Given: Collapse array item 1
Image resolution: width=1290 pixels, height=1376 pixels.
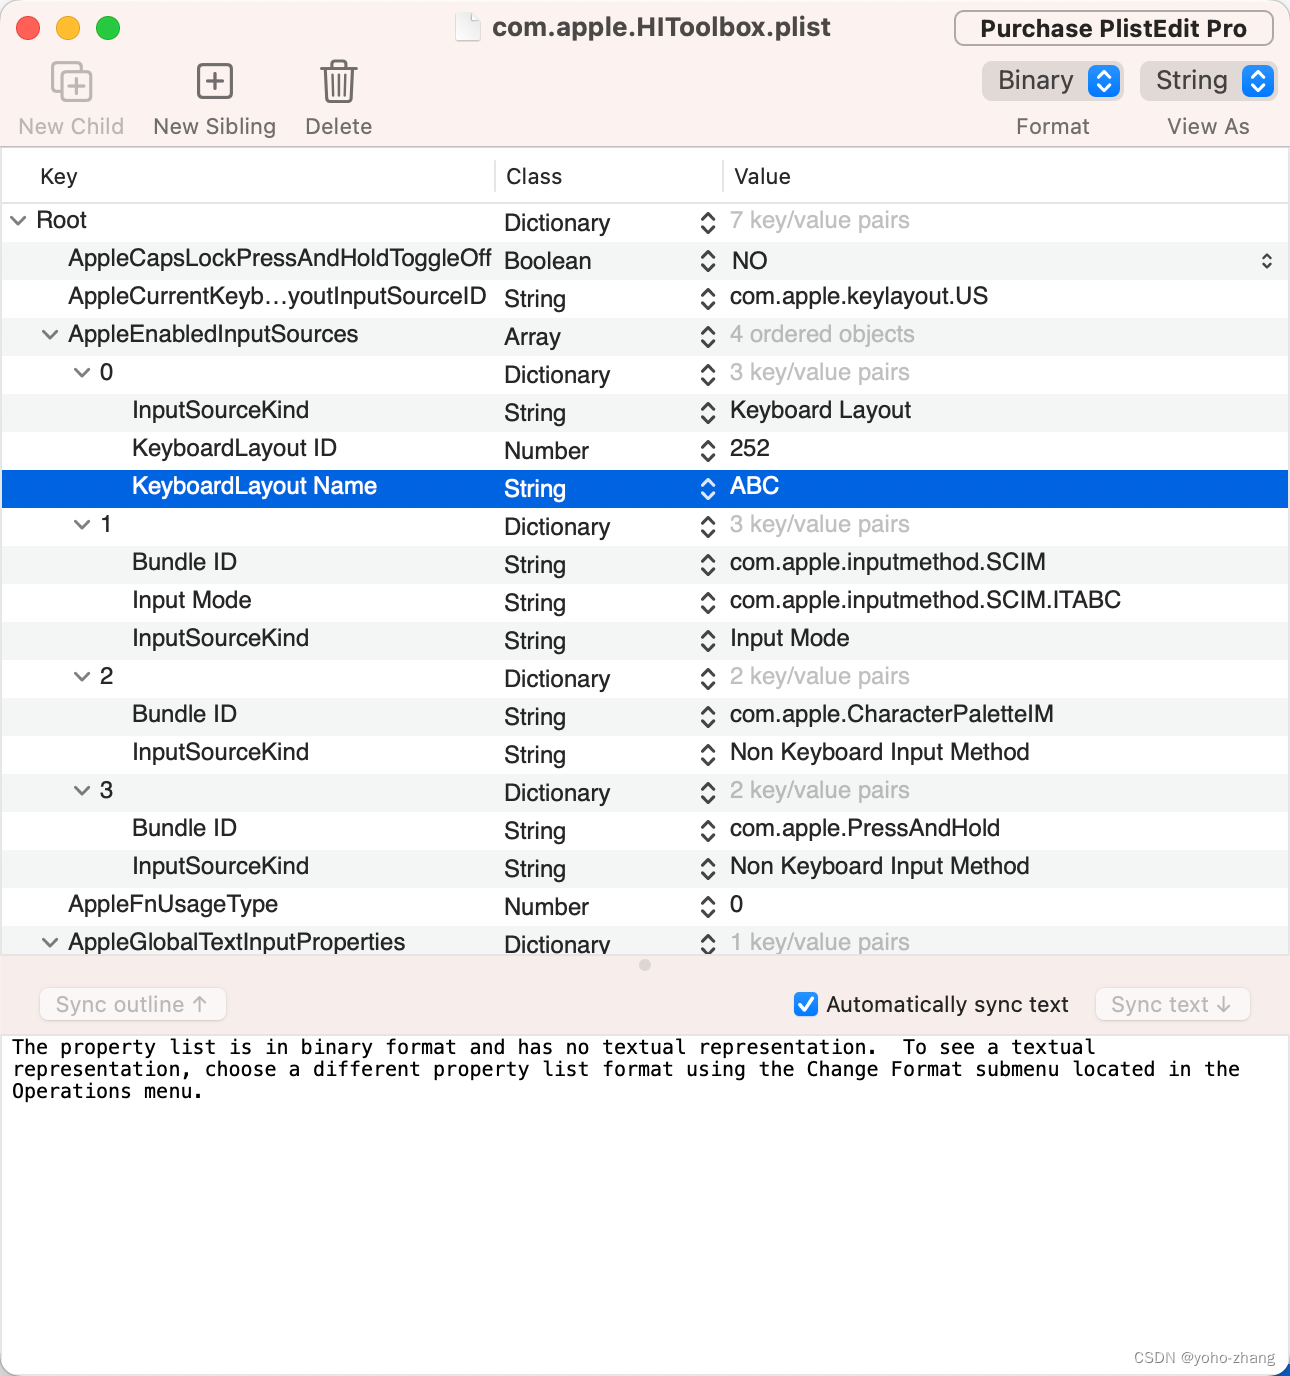Looking at the screenshot, I should coord(82,524).
